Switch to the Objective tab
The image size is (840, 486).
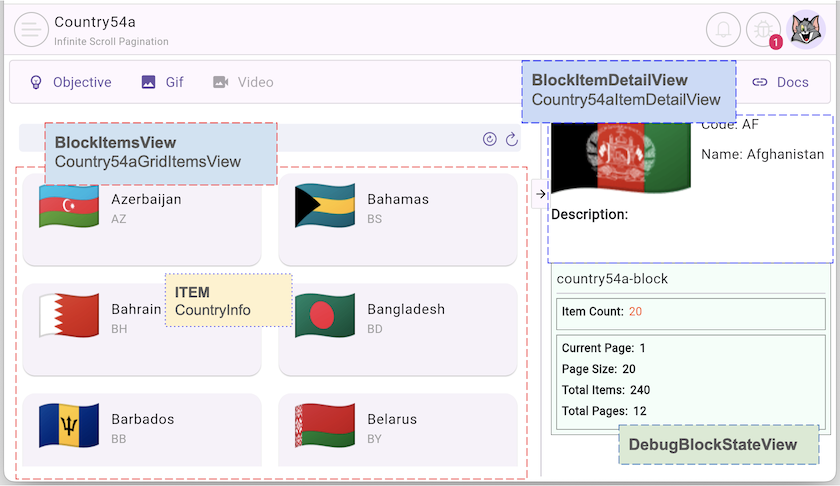pos(70,82)
